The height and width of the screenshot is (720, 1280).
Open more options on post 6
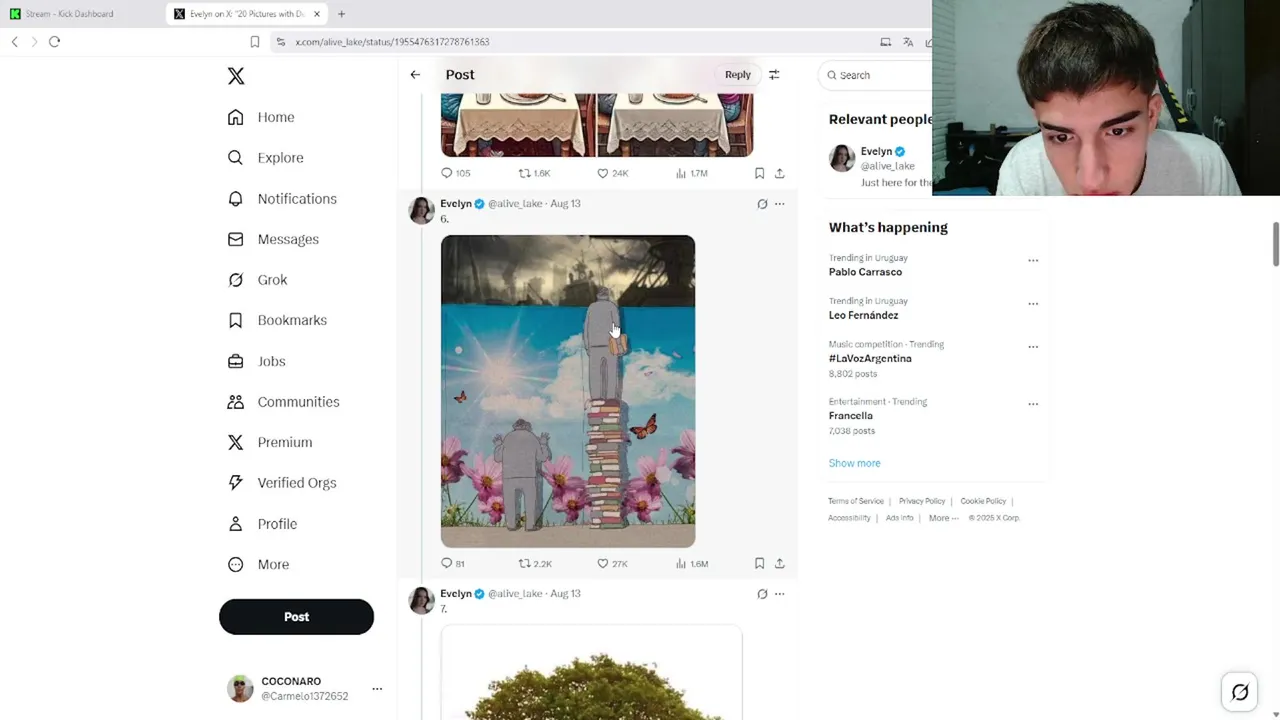780,204
